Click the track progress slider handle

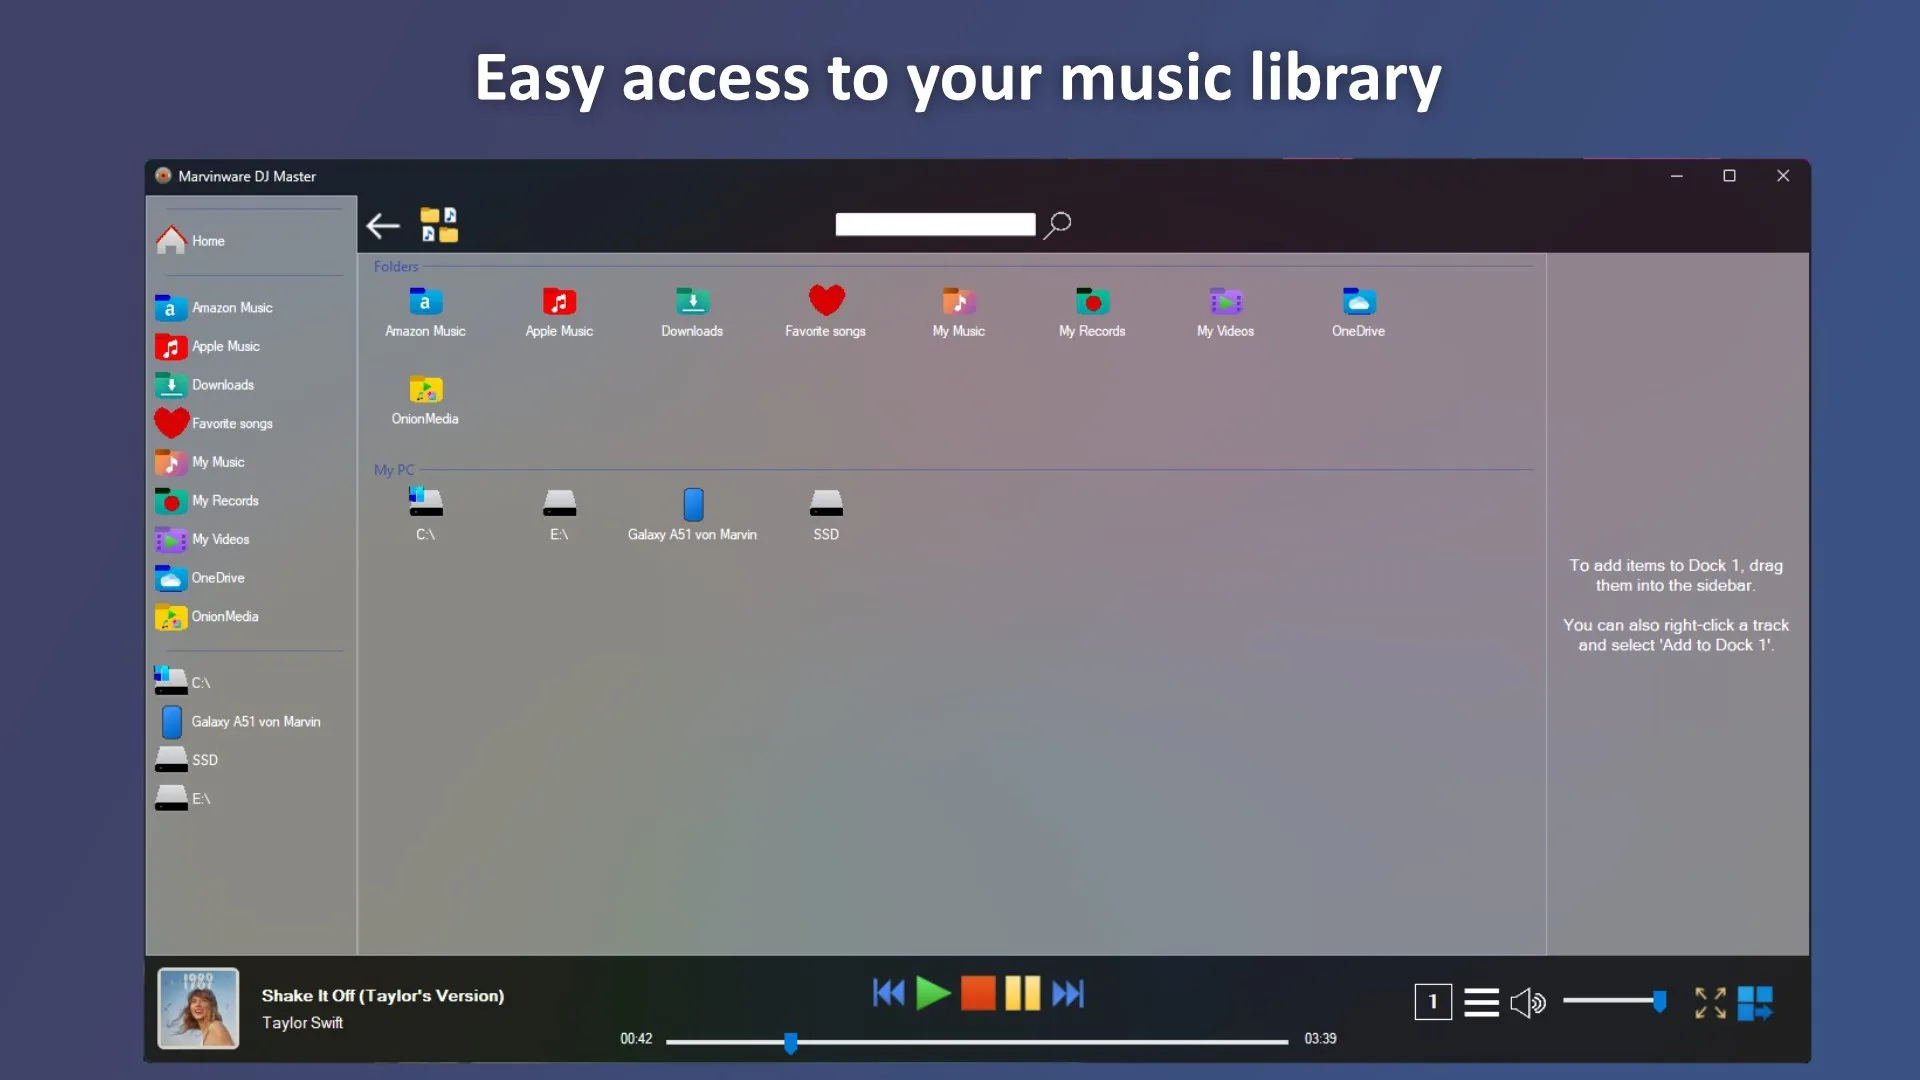pyautogui.click(x=791, y=1043)
